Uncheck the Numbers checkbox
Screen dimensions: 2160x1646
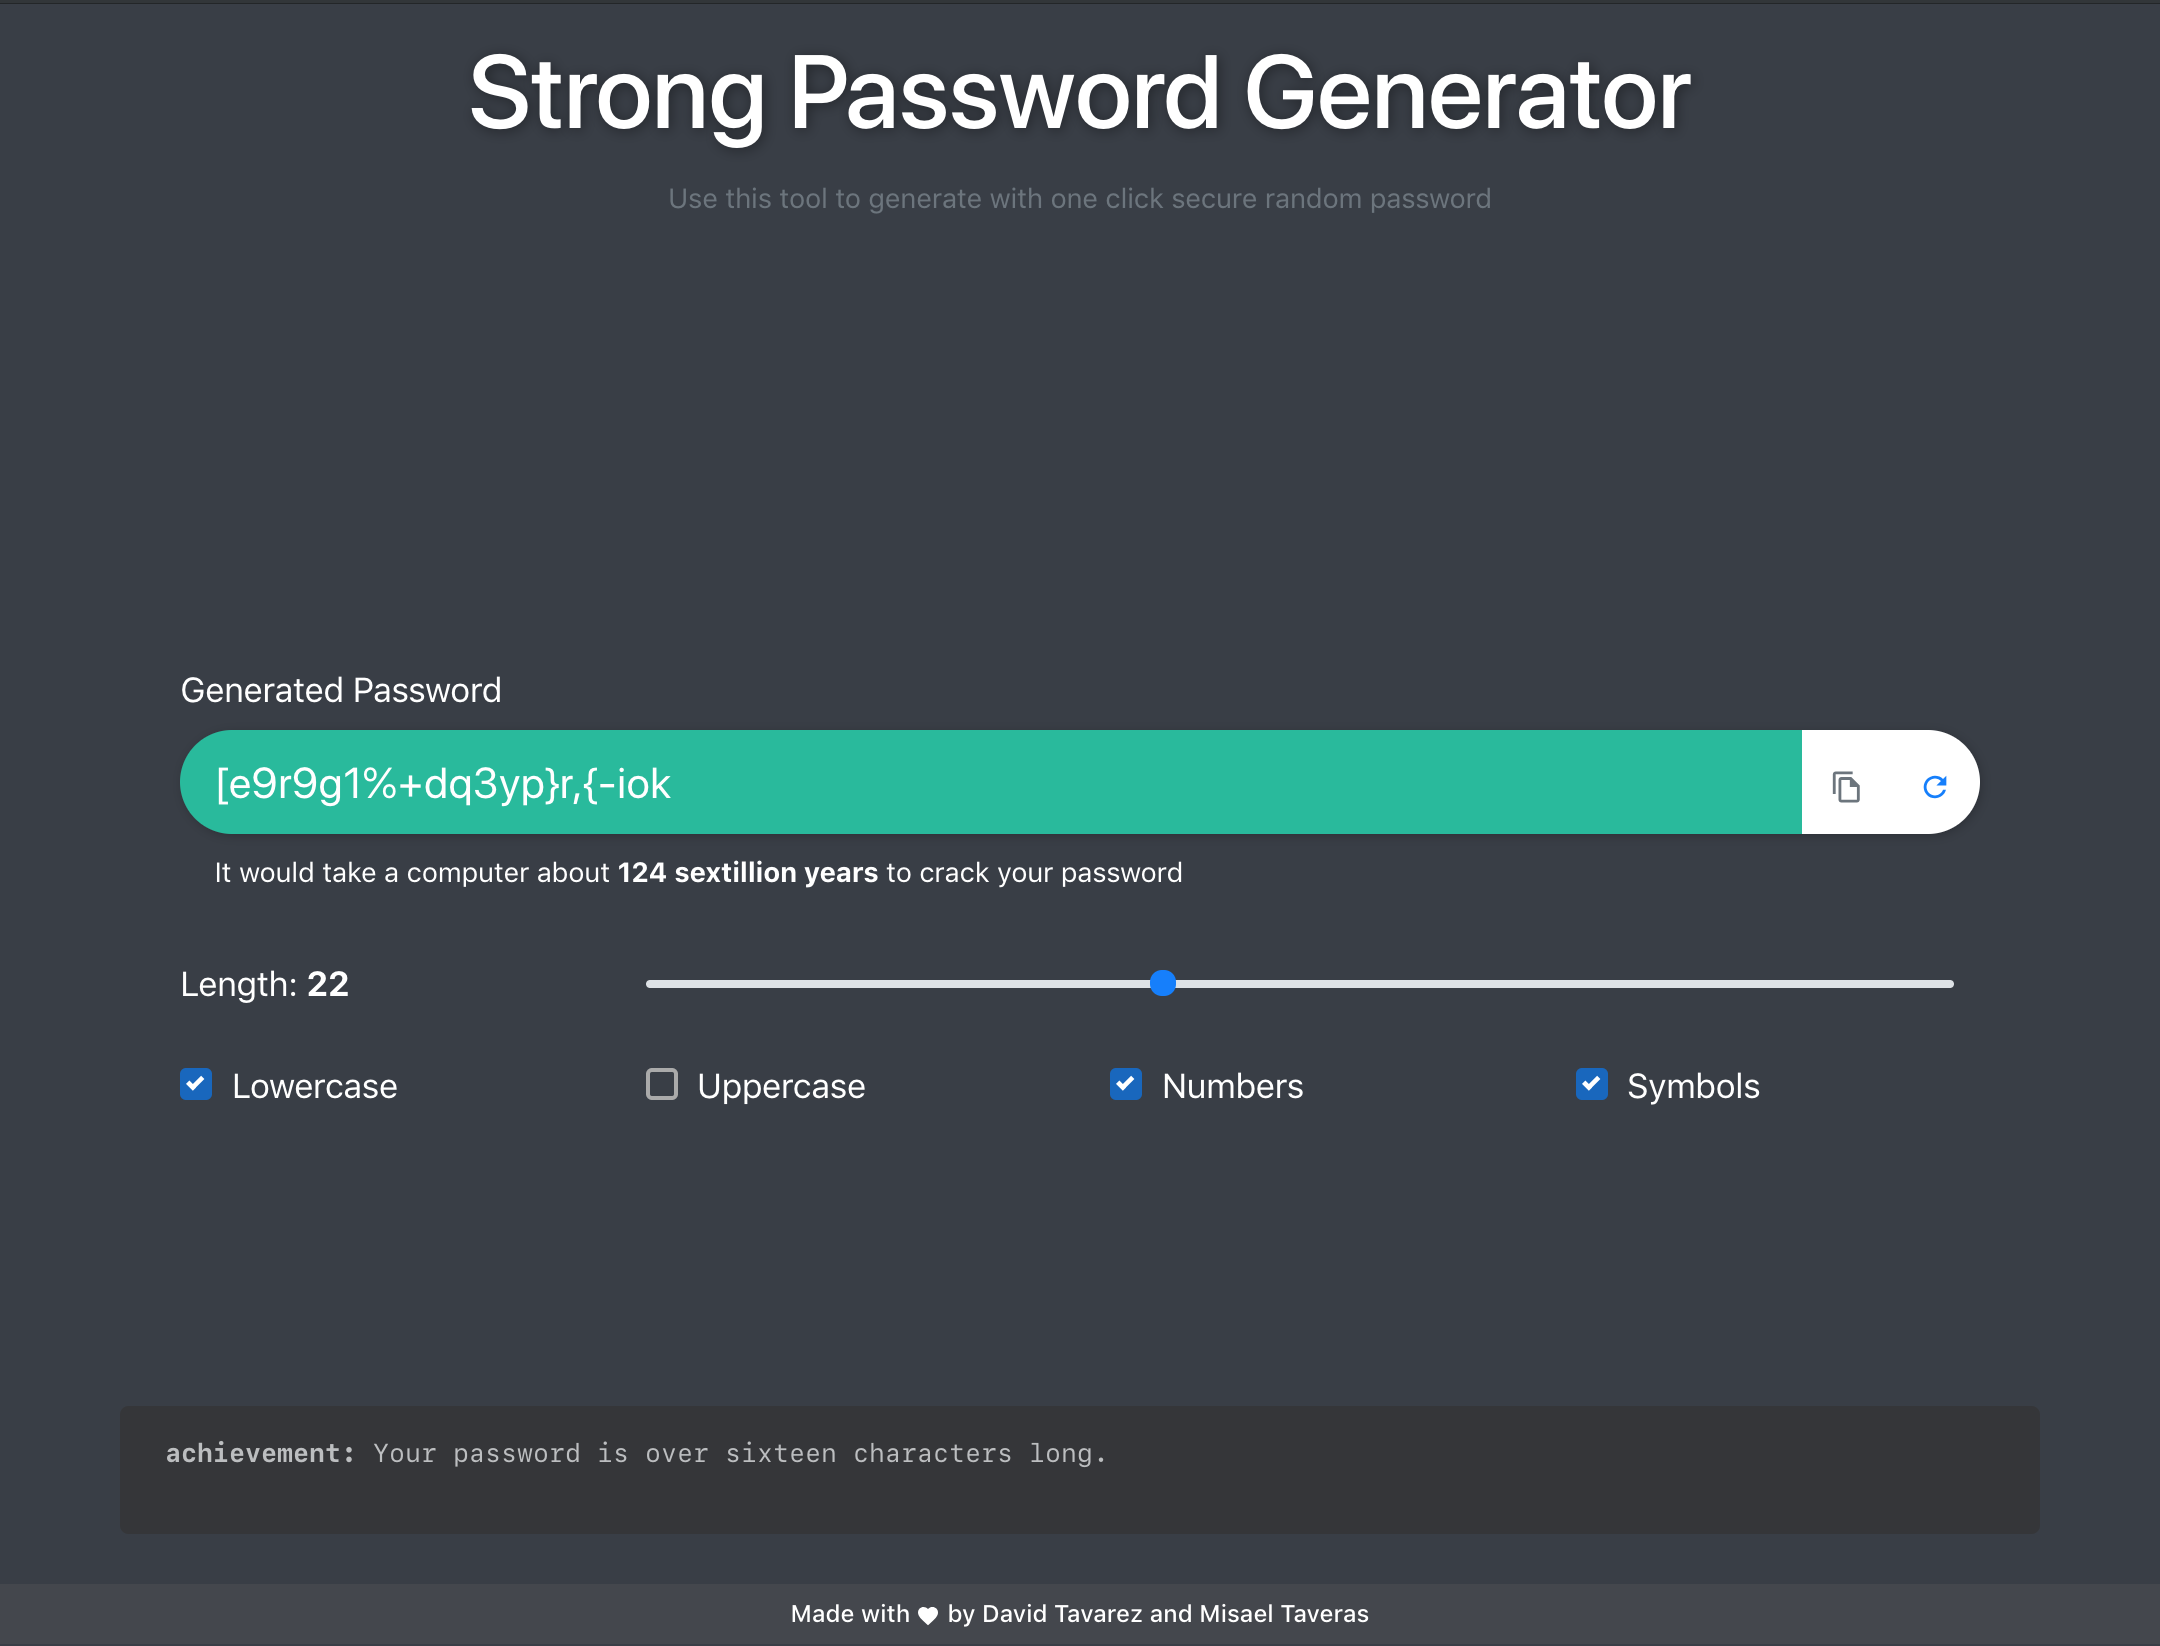[1126, 1084]
